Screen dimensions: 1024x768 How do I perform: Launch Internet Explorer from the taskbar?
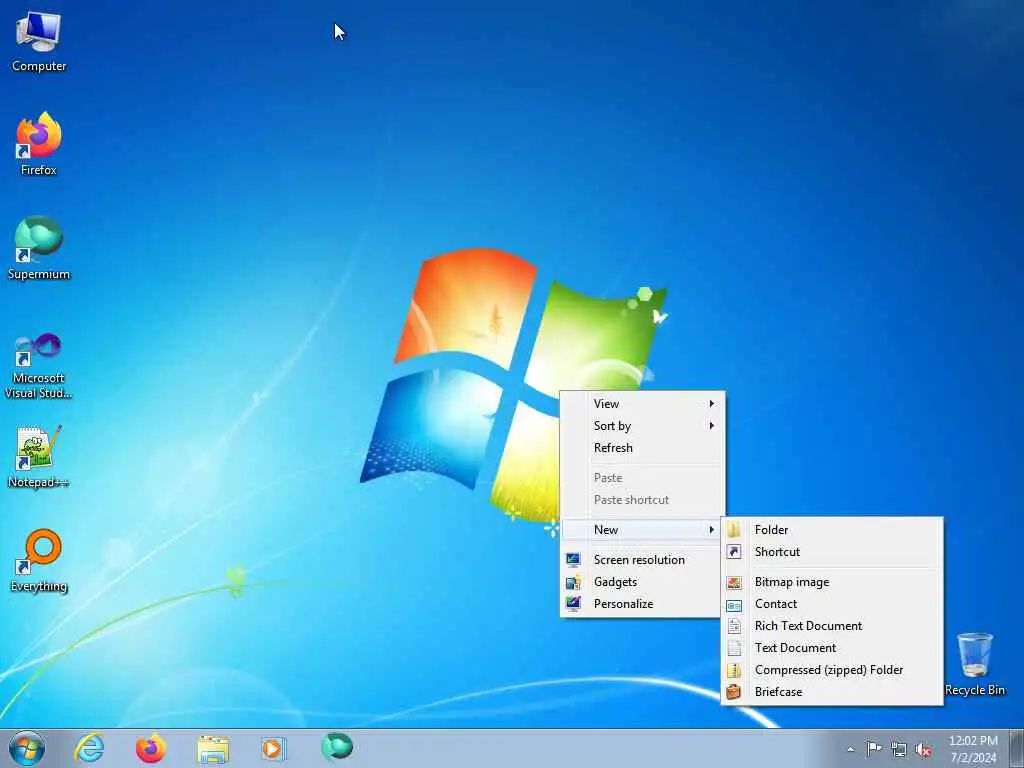pos(89,748)
